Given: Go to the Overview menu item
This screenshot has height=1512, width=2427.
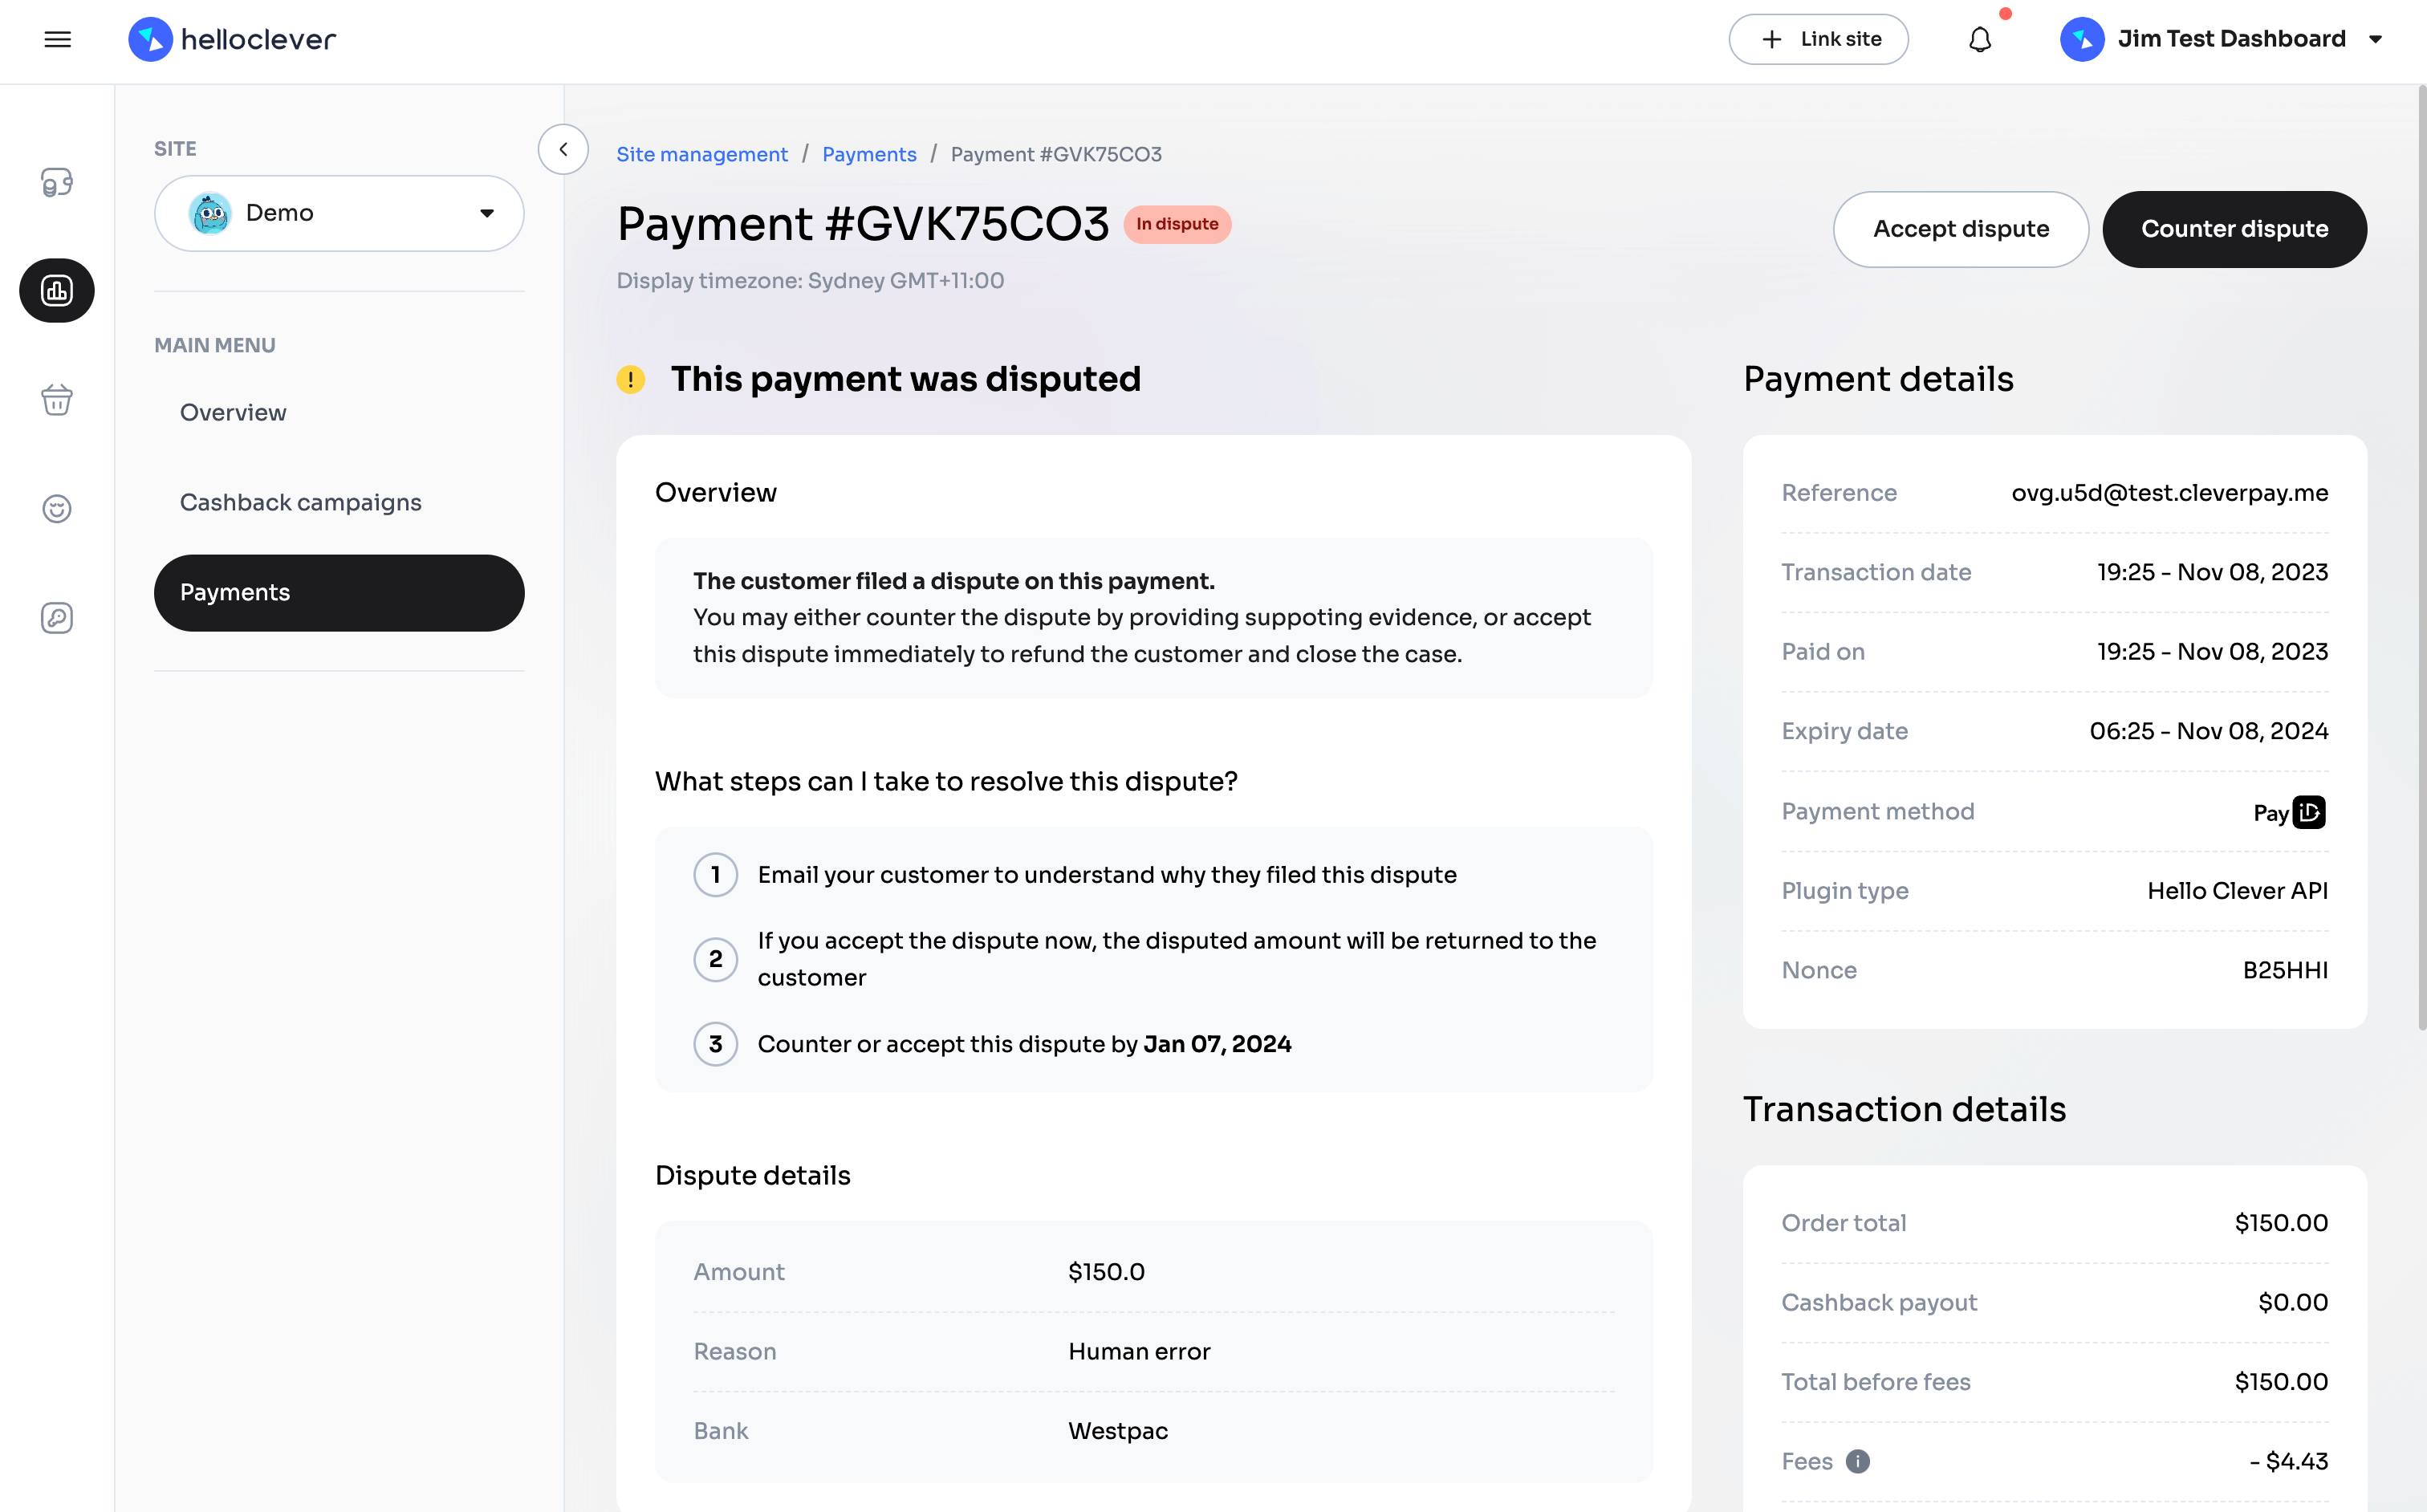Looking at the screenshot, I should click(233, 412).
